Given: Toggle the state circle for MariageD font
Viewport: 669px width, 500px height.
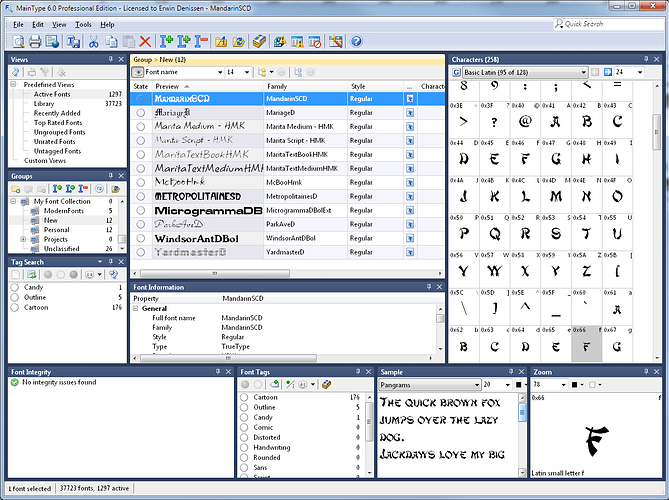Looking at the screenshot, I should 141,113.
